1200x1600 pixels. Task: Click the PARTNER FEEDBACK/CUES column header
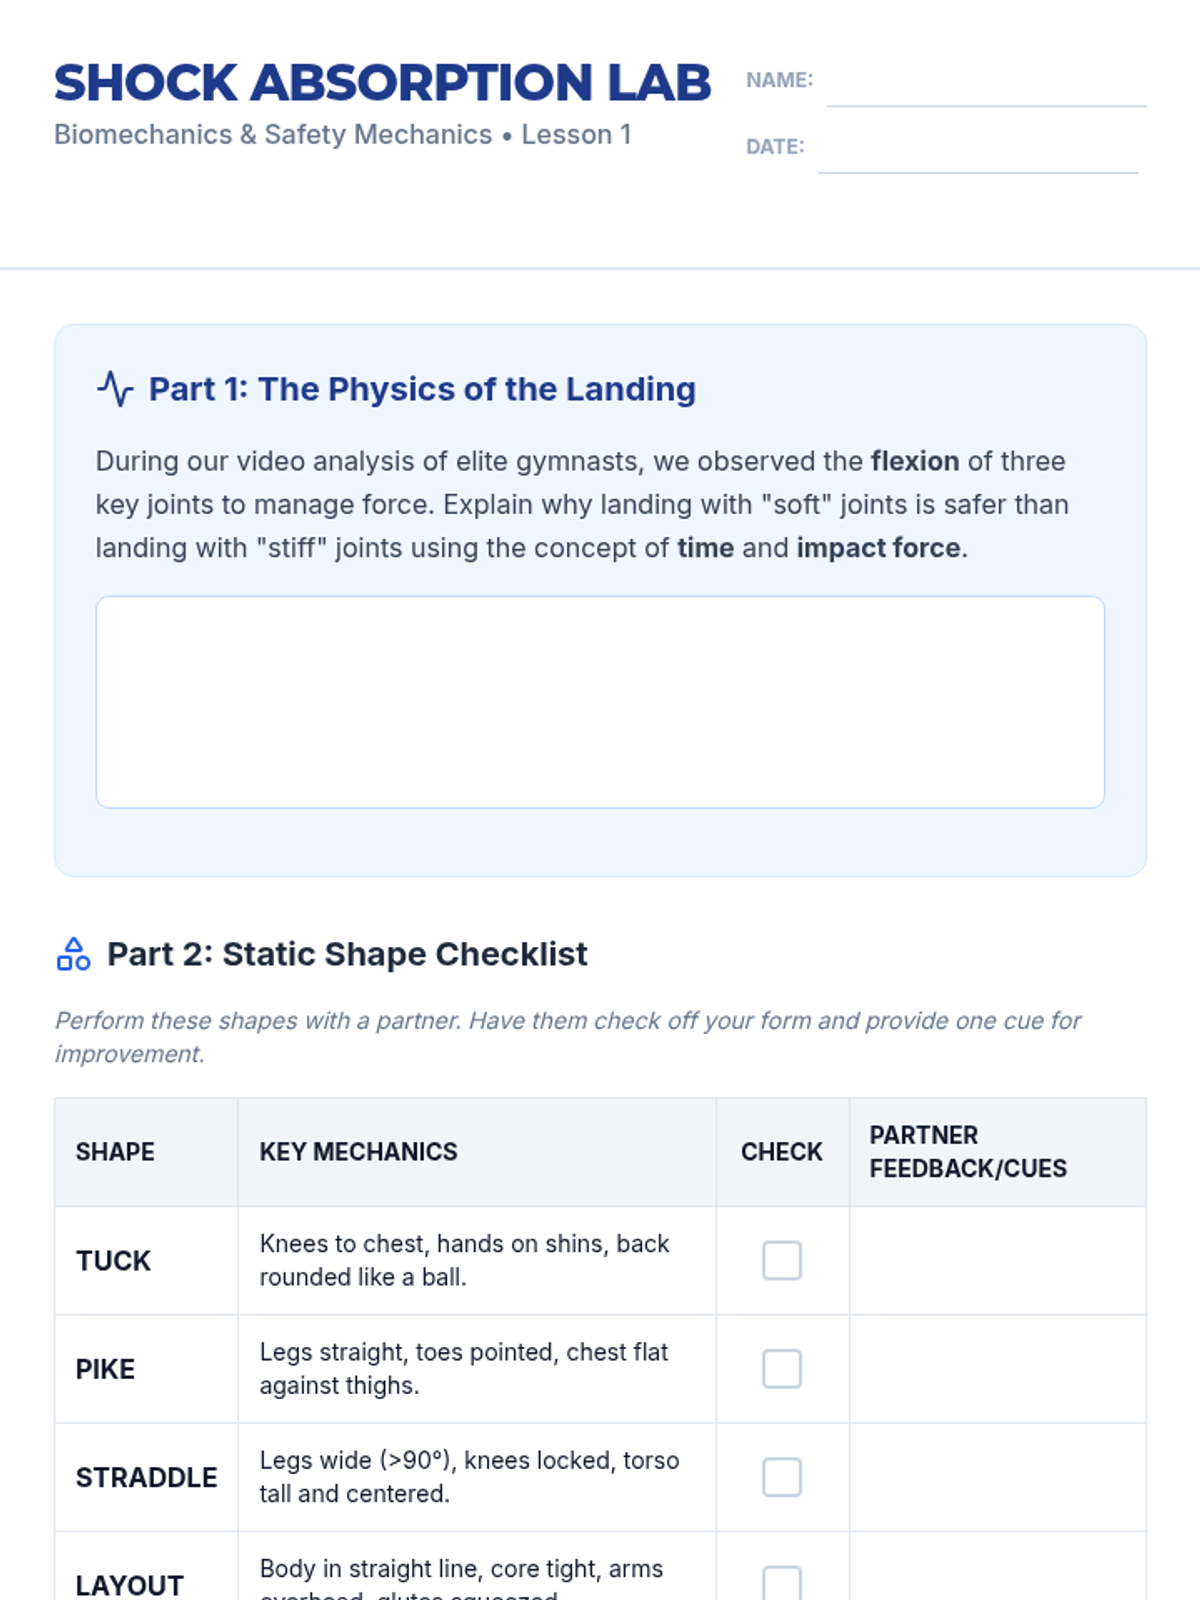(967, 1152)
